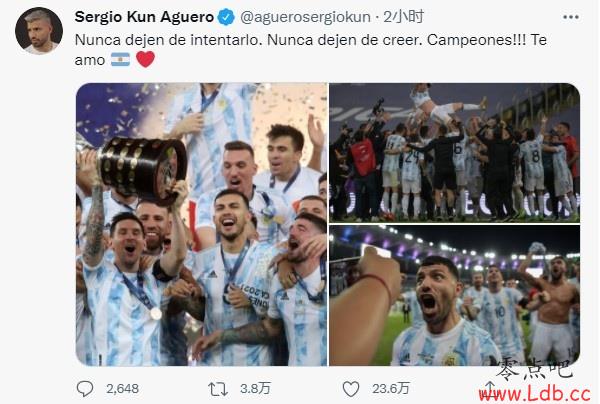The image size is (600, 404).
Task: Open the @aguerosergiokun handle link
Action: point(305,17)
